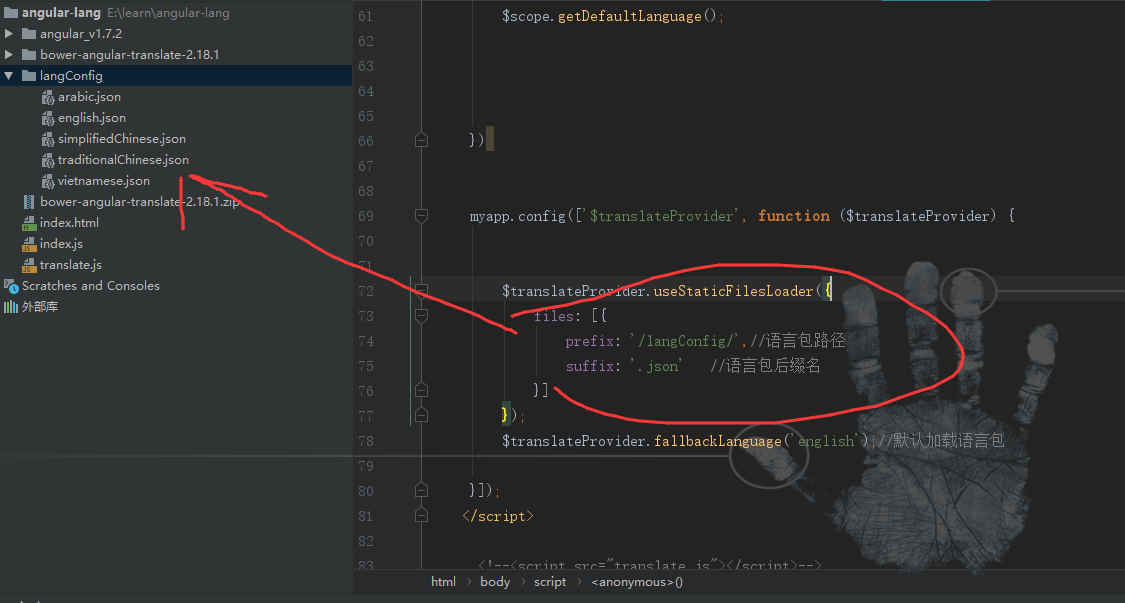Select simplifiedChinese.json in the project tree
This screenshot has height=603, width=1125.
tap(122, 139)
